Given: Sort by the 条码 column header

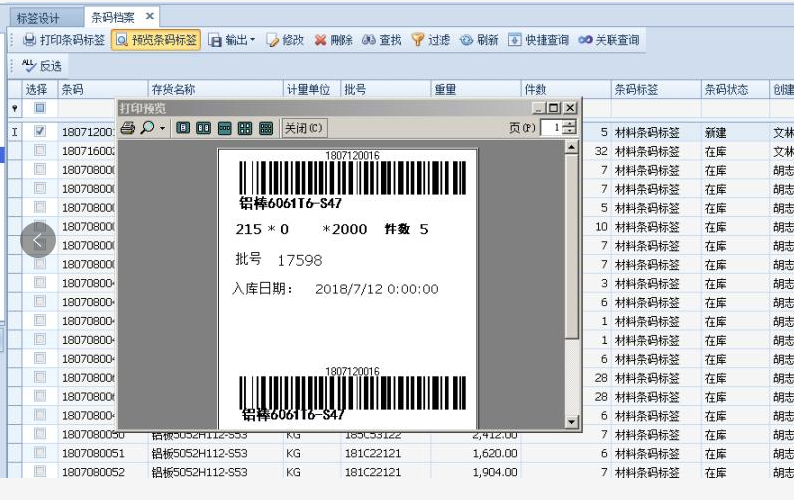Looking at the screenshot, I should click(x=103, y=90).
